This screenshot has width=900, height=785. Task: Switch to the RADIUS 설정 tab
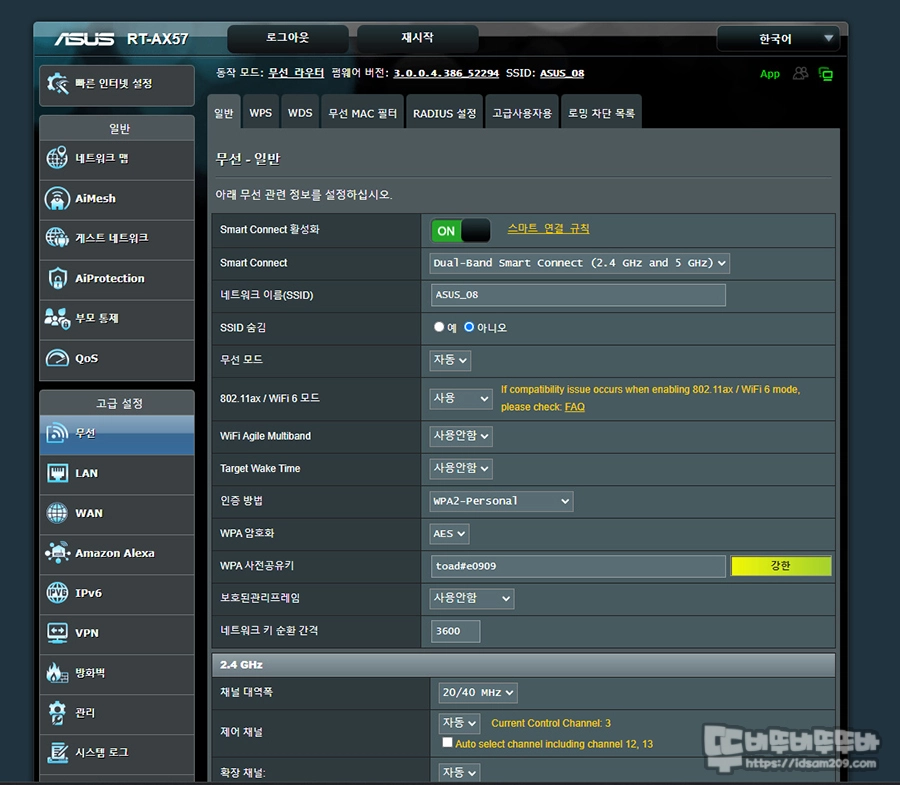[445, 112]
